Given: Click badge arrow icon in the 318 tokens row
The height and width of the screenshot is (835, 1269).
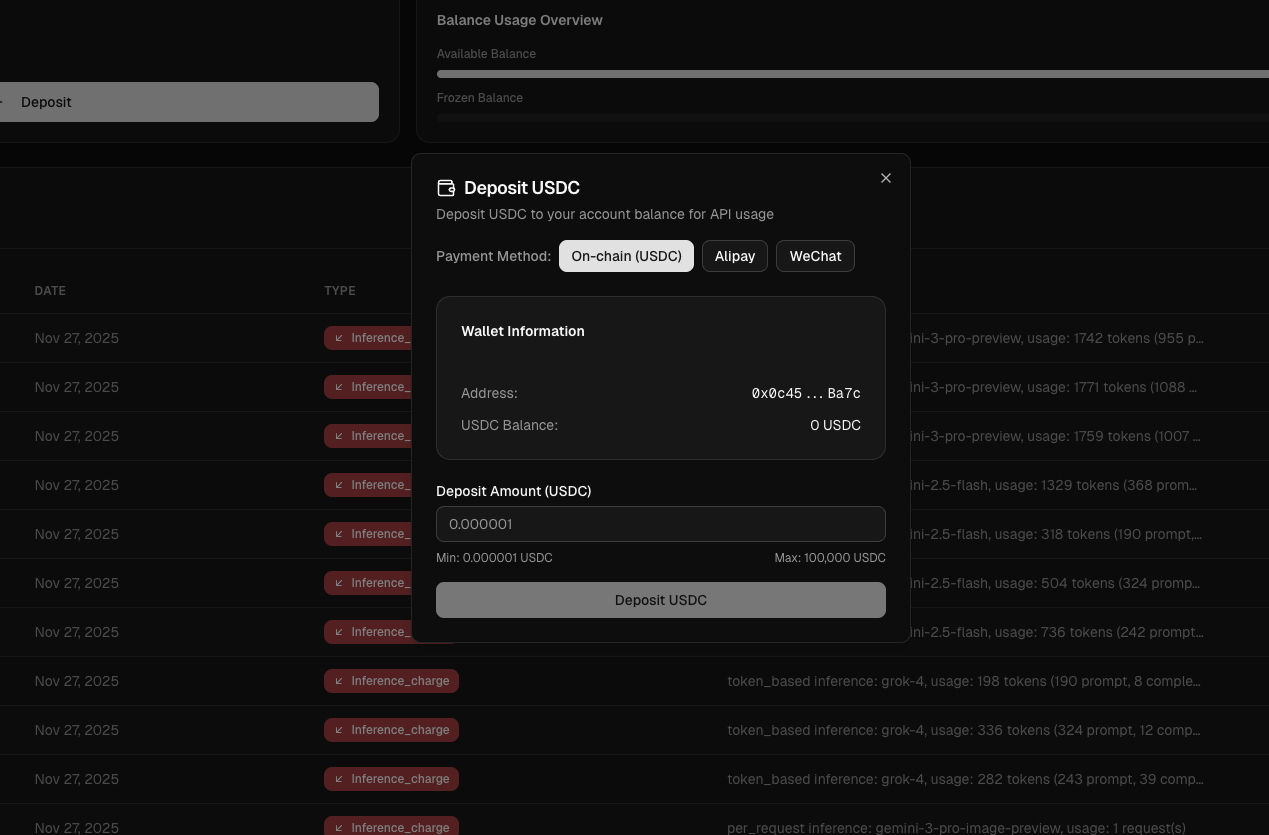Looking at the screenshot, I should (339, 534).
